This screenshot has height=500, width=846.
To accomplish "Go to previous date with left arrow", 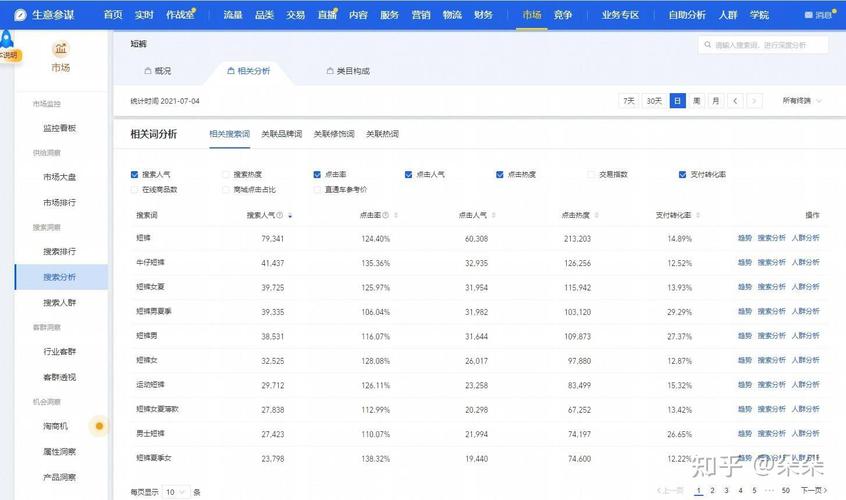I will (x=735, y=101).
